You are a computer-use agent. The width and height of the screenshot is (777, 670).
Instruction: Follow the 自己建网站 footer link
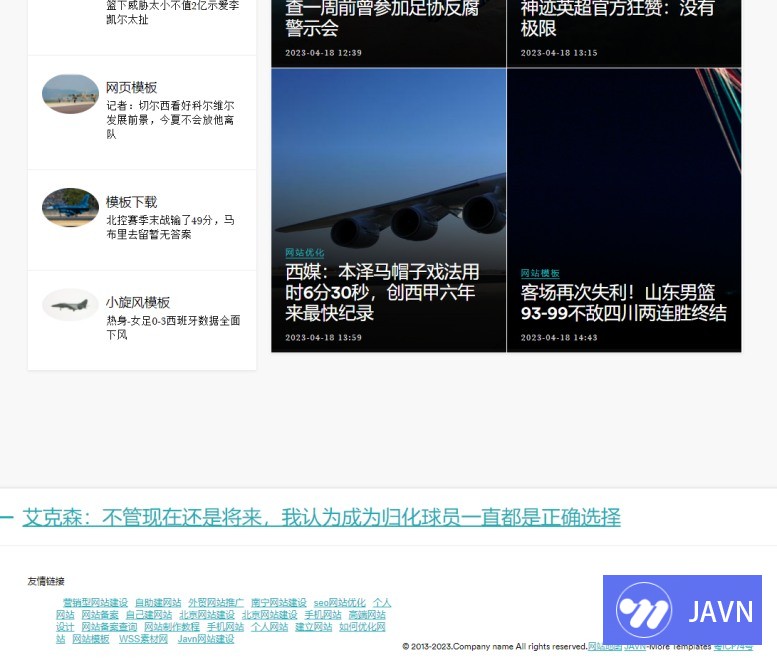[149, 615]
